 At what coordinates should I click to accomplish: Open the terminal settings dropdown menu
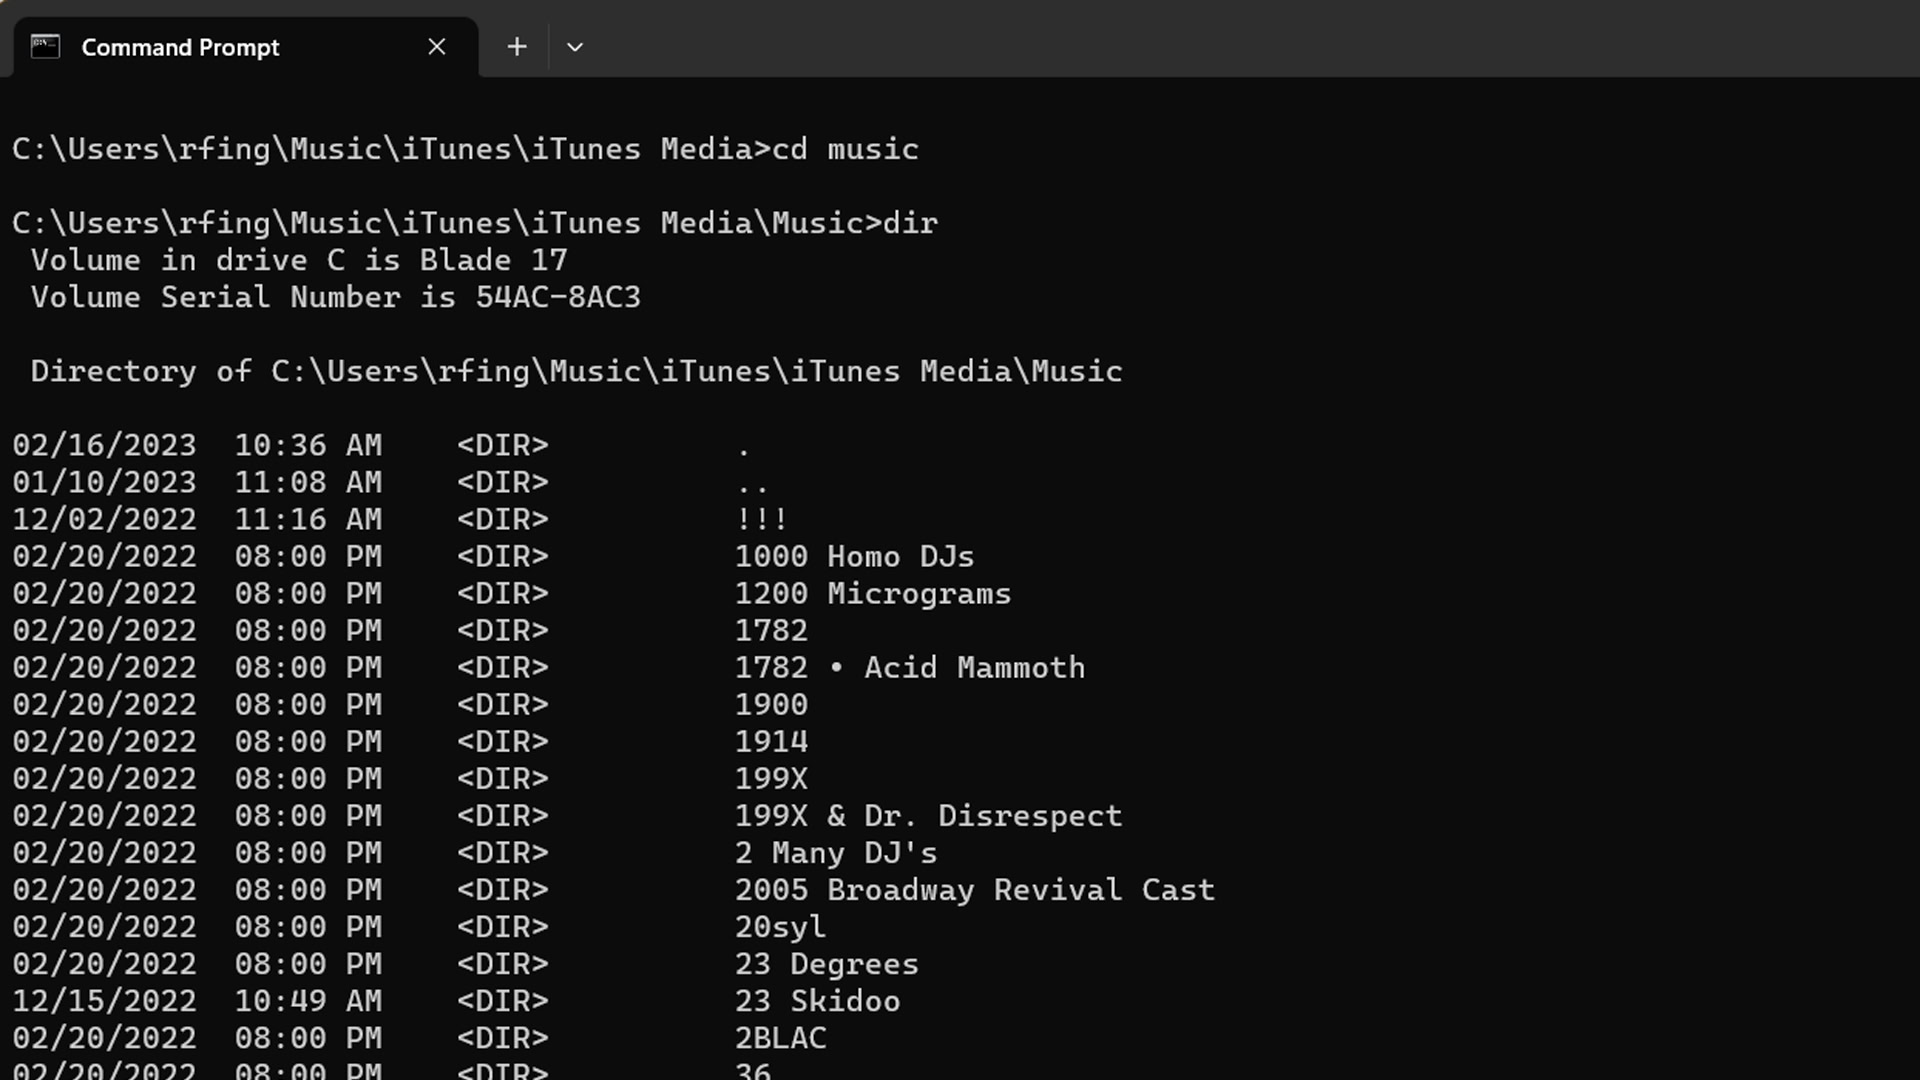tap(575, 46)
